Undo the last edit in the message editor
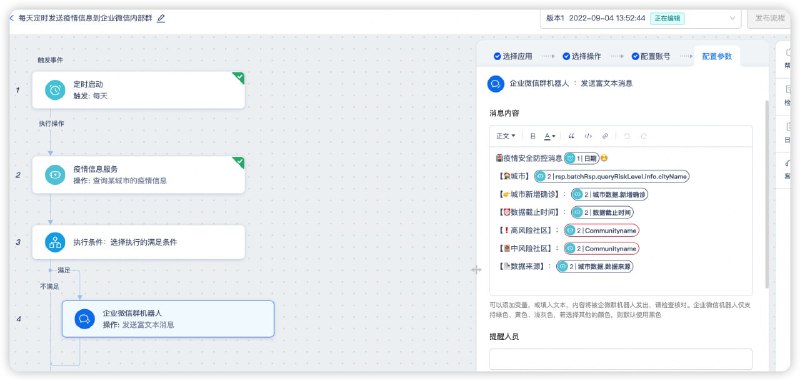 click(627, 136)
